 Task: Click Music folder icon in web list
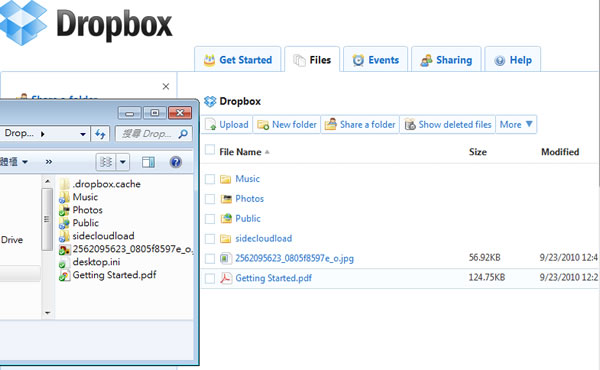pos(225,179)
